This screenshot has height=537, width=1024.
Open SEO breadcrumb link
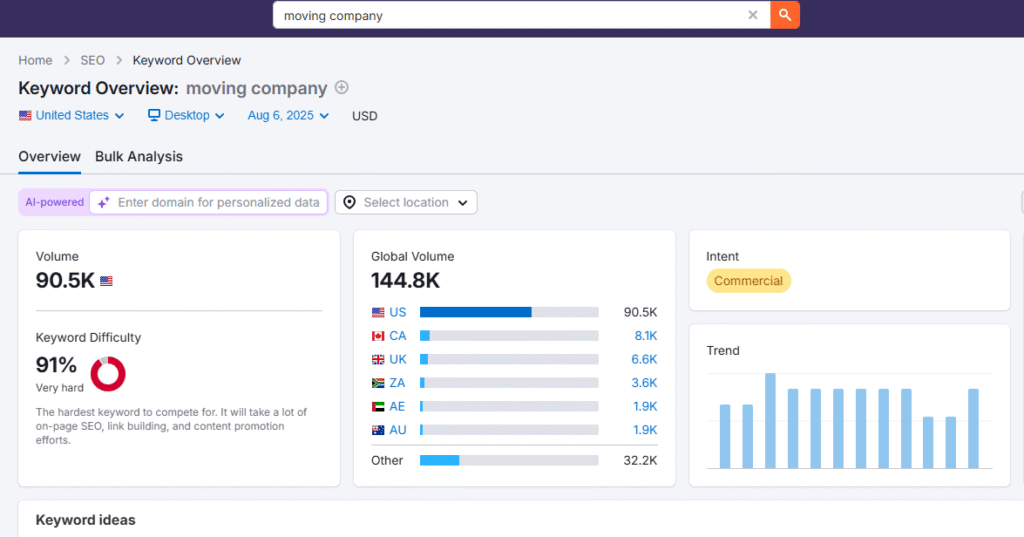click(92, 61)
